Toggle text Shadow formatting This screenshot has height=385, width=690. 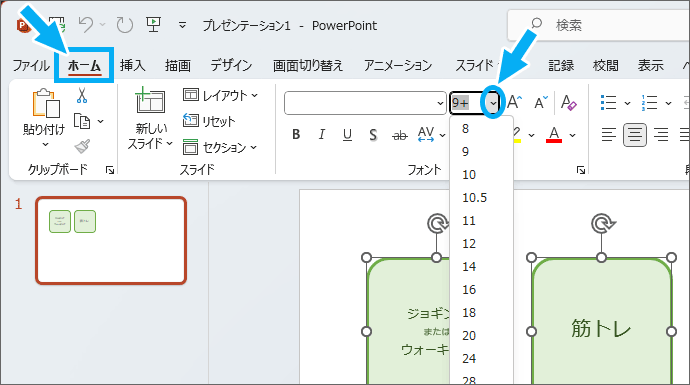[373, 135]
